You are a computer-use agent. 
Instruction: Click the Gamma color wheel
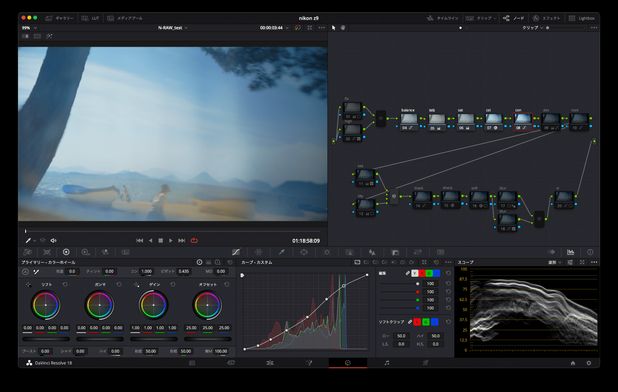point(100,305)
